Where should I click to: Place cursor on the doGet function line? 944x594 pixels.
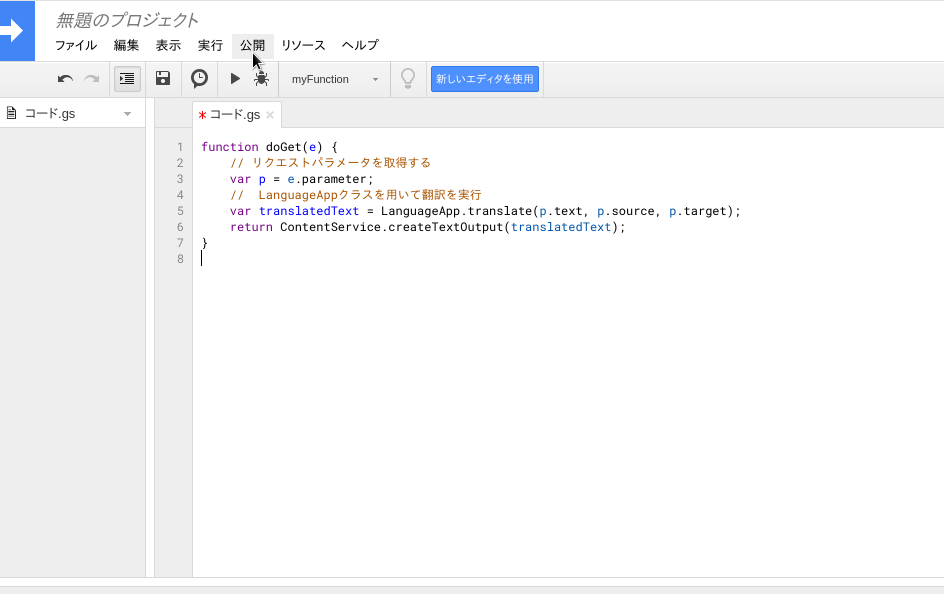click(x=270, y=146)
